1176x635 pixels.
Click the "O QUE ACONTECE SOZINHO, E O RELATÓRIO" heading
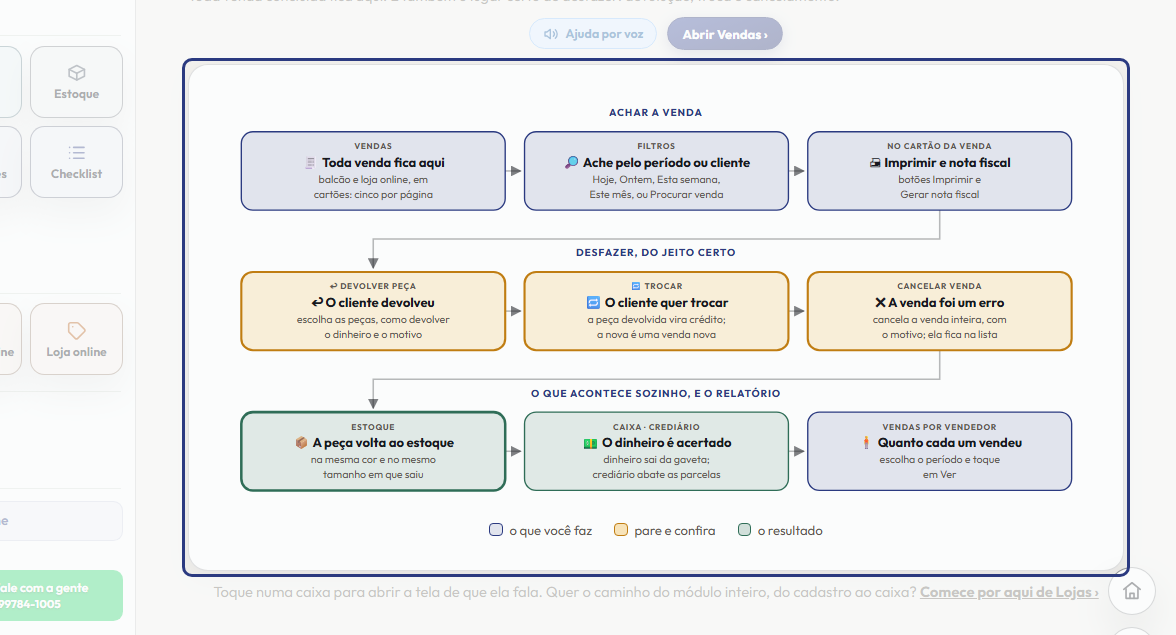pyautogui.click(x=656, y=394)
